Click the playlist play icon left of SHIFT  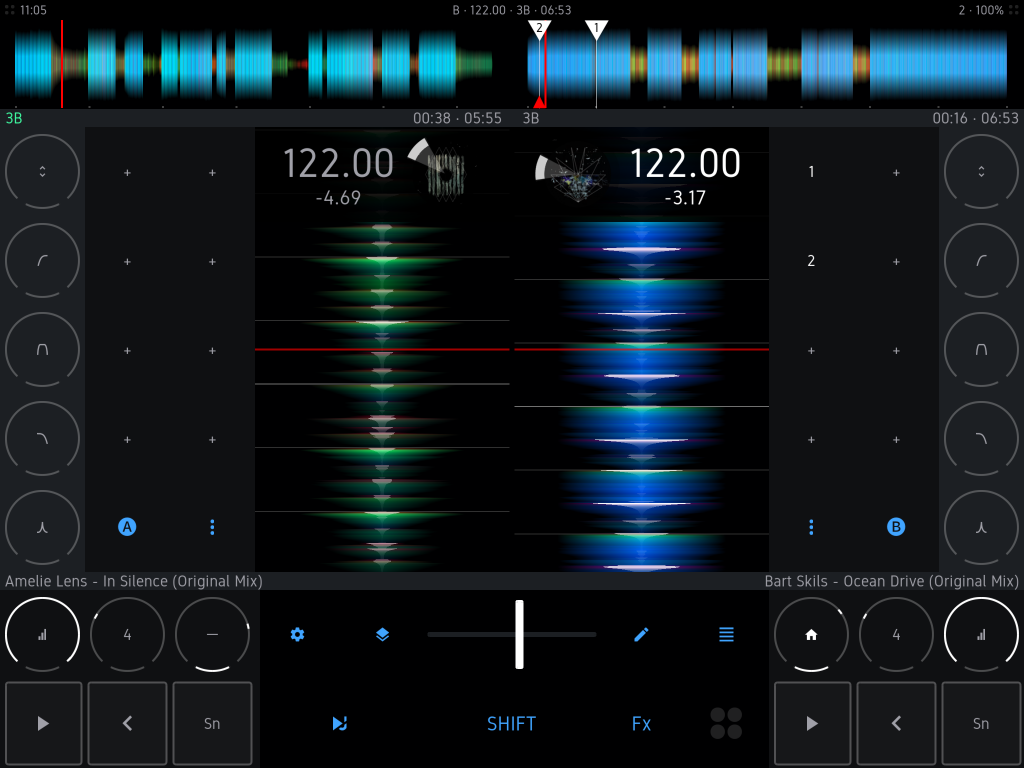coord(340,723)
